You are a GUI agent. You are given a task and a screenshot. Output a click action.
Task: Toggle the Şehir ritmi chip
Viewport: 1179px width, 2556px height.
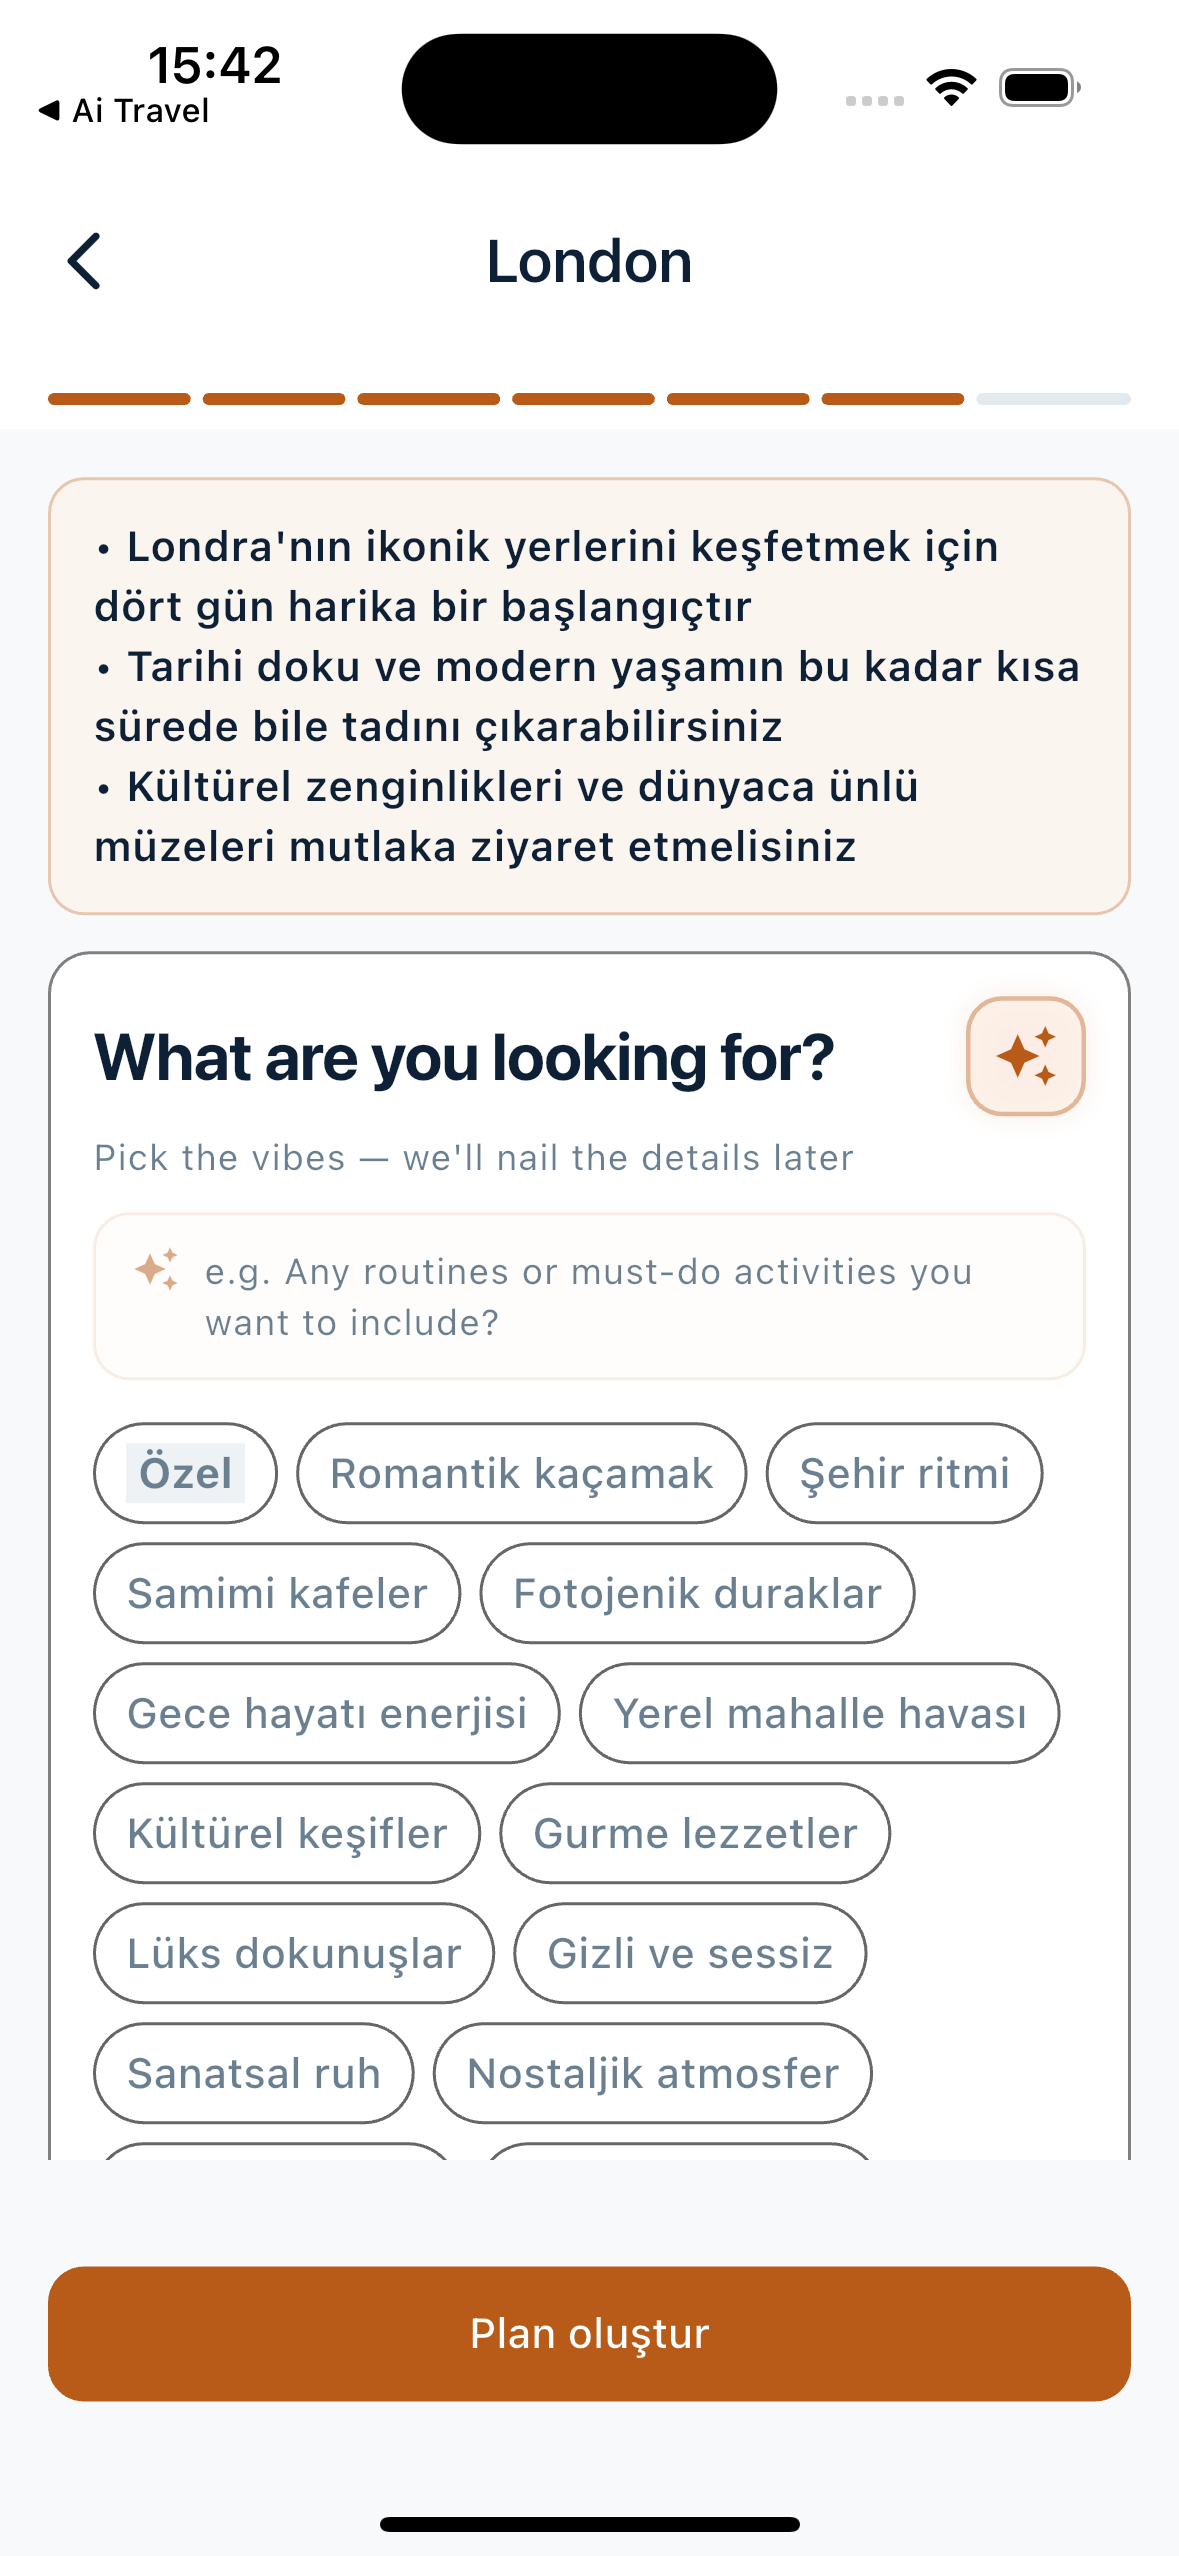[x=903, y=1473]
